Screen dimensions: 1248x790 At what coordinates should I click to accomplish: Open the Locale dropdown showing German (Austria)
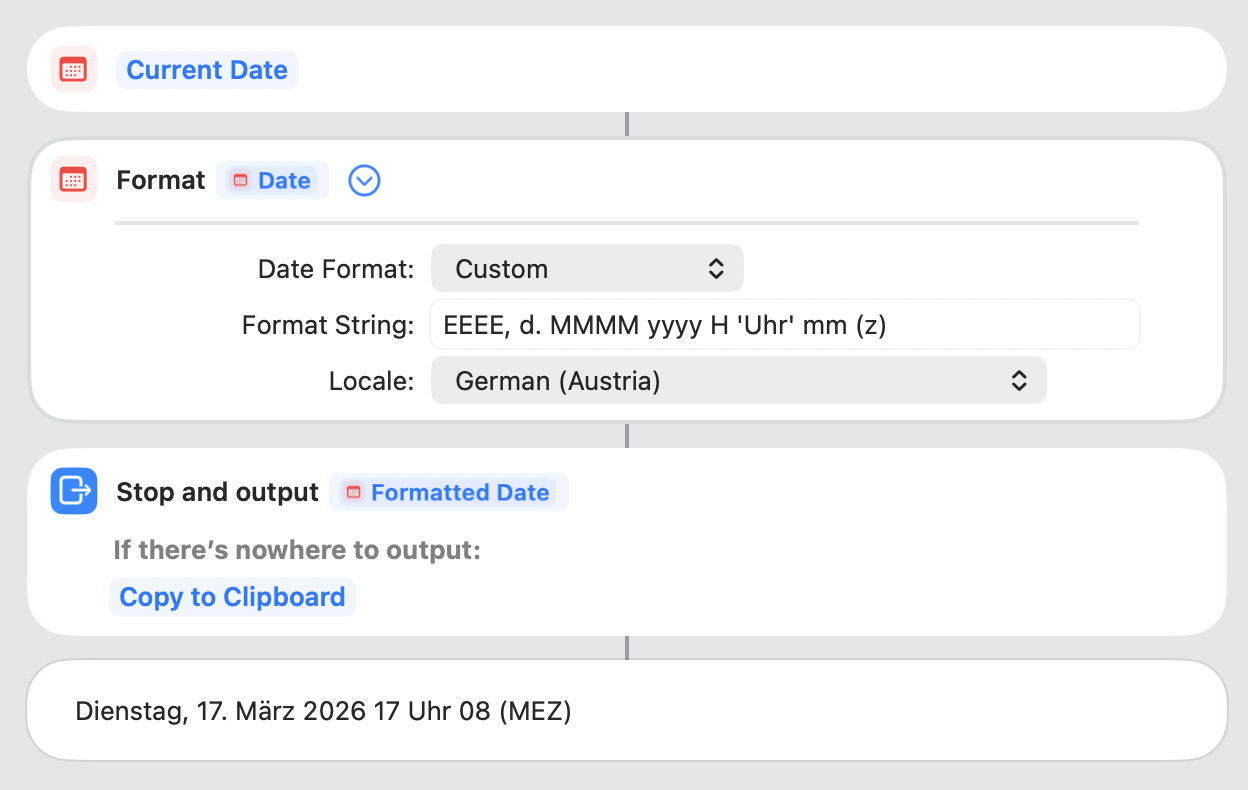[738, 380]
